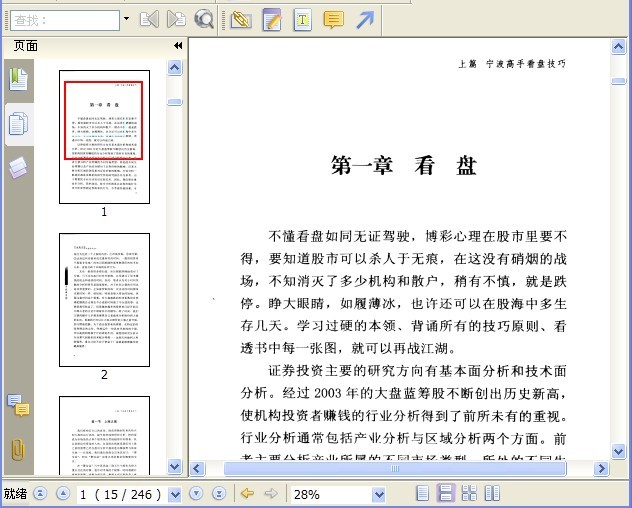Select the pencil note annotation tool

click(x=272, y=19)
